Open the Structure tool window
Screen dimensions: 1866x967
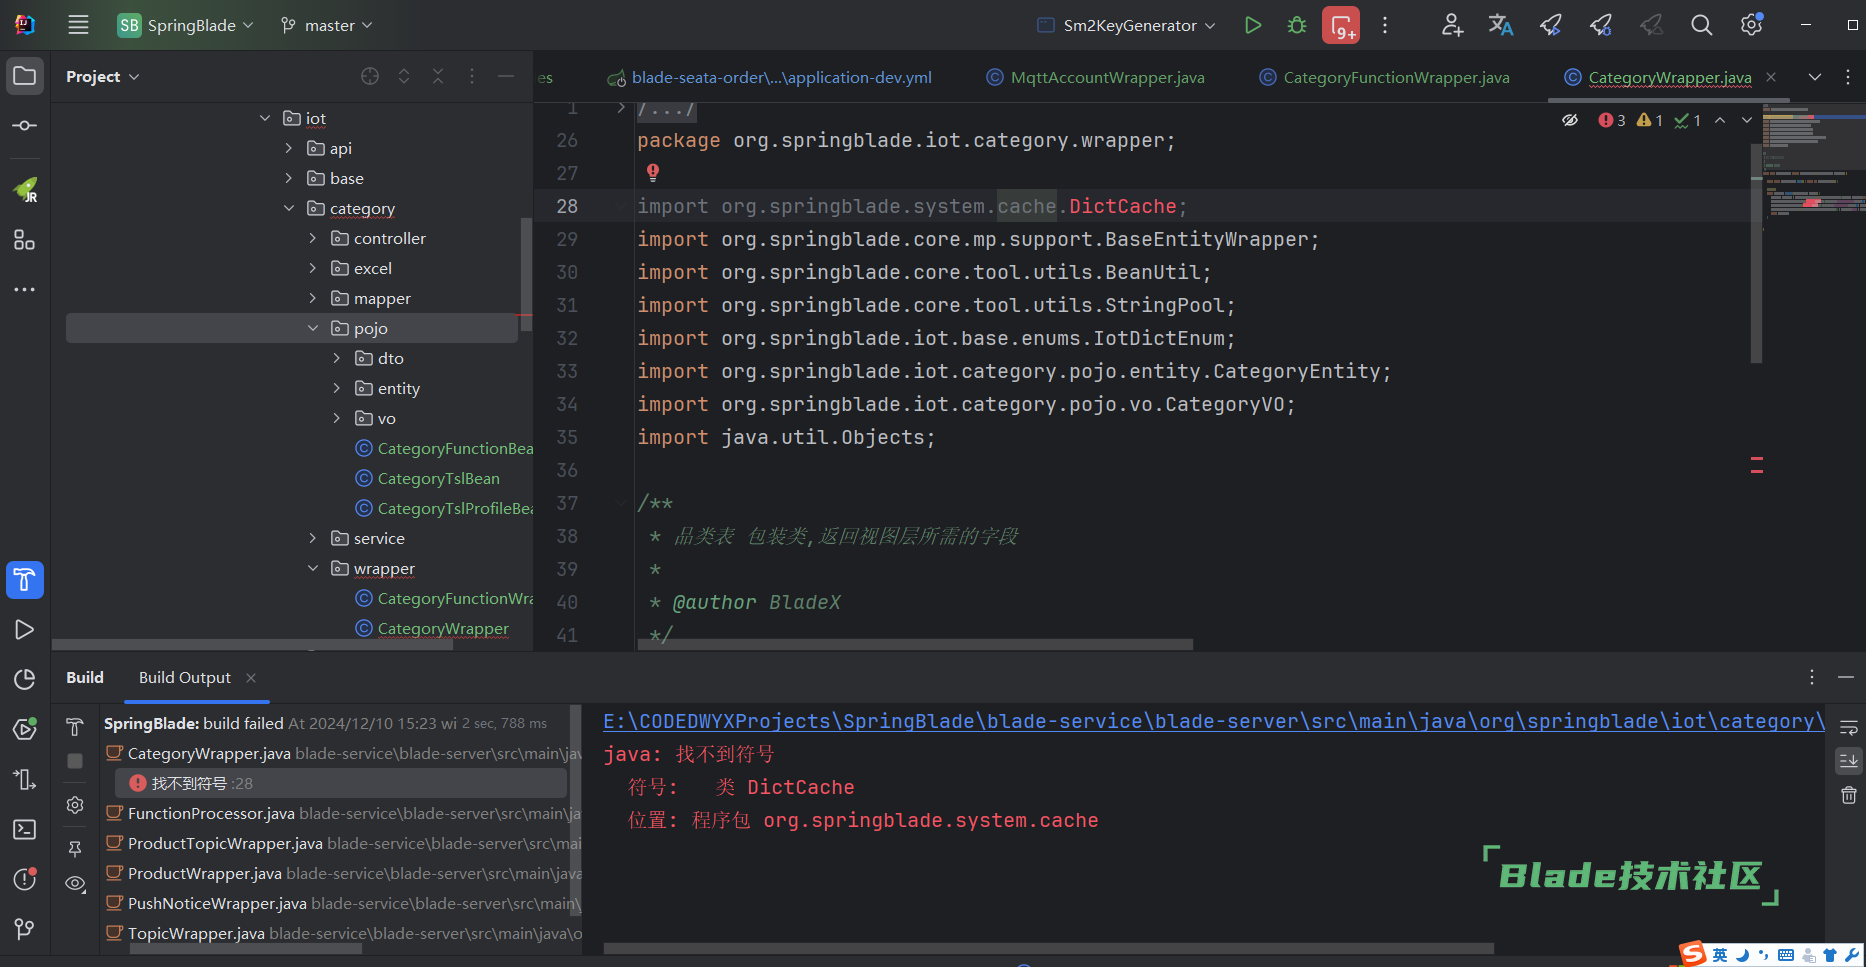25,240
